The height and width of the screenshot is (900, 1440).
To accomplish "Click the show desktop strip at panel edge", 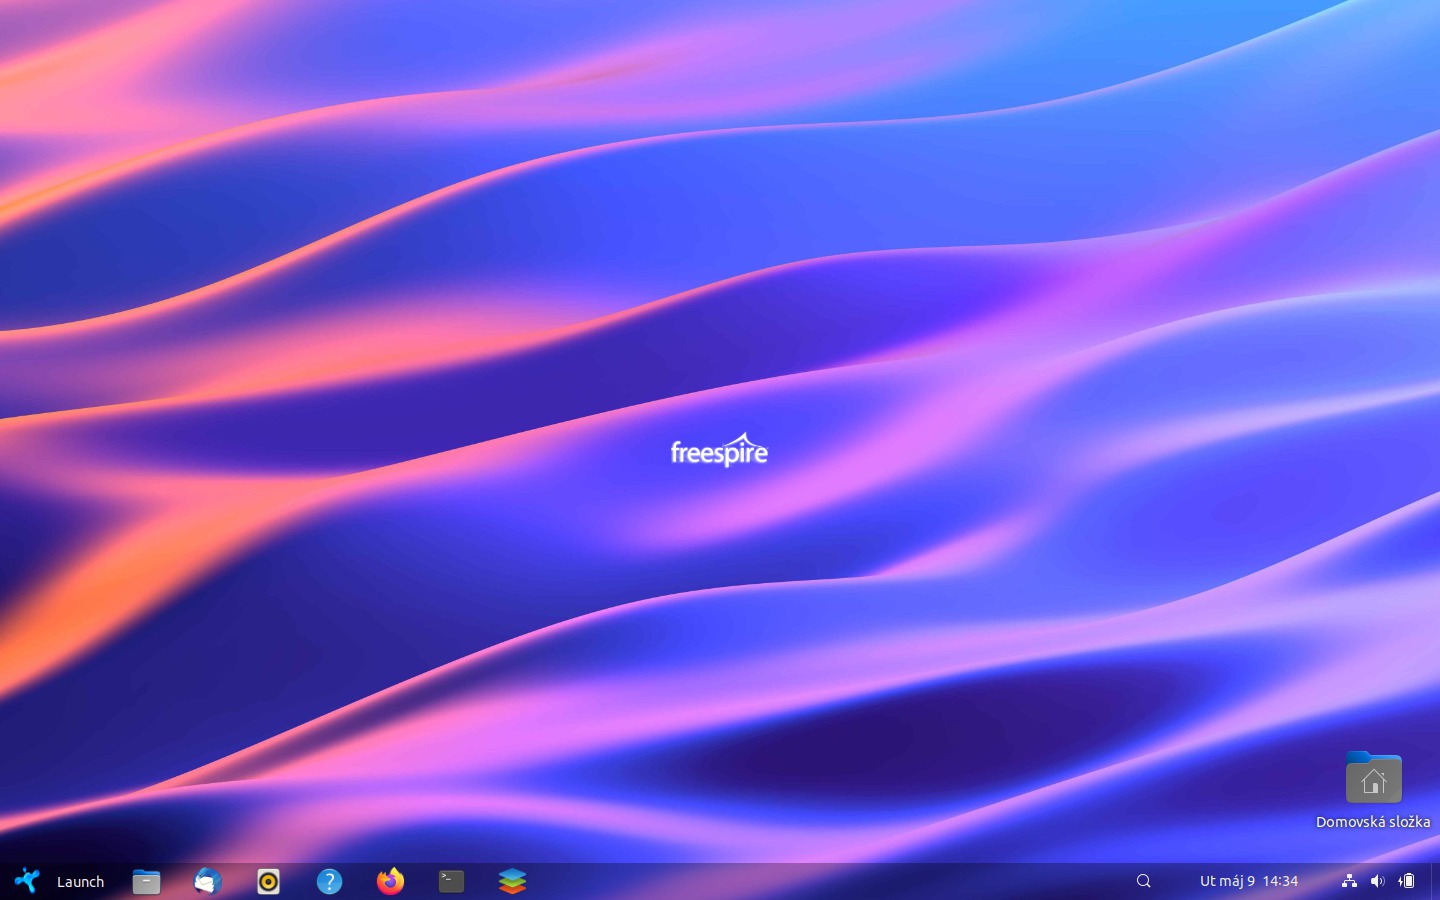I will pos(1435,881).
